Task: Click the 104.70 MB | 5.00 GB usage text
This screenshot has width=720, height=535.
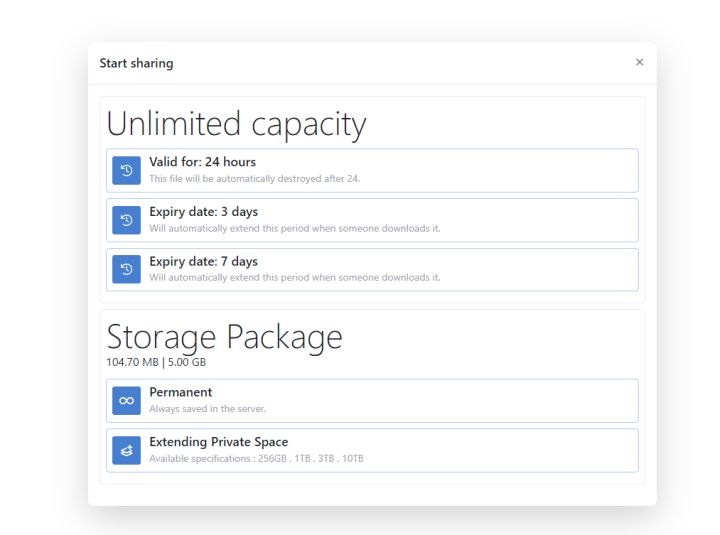Action: [156, 362]
